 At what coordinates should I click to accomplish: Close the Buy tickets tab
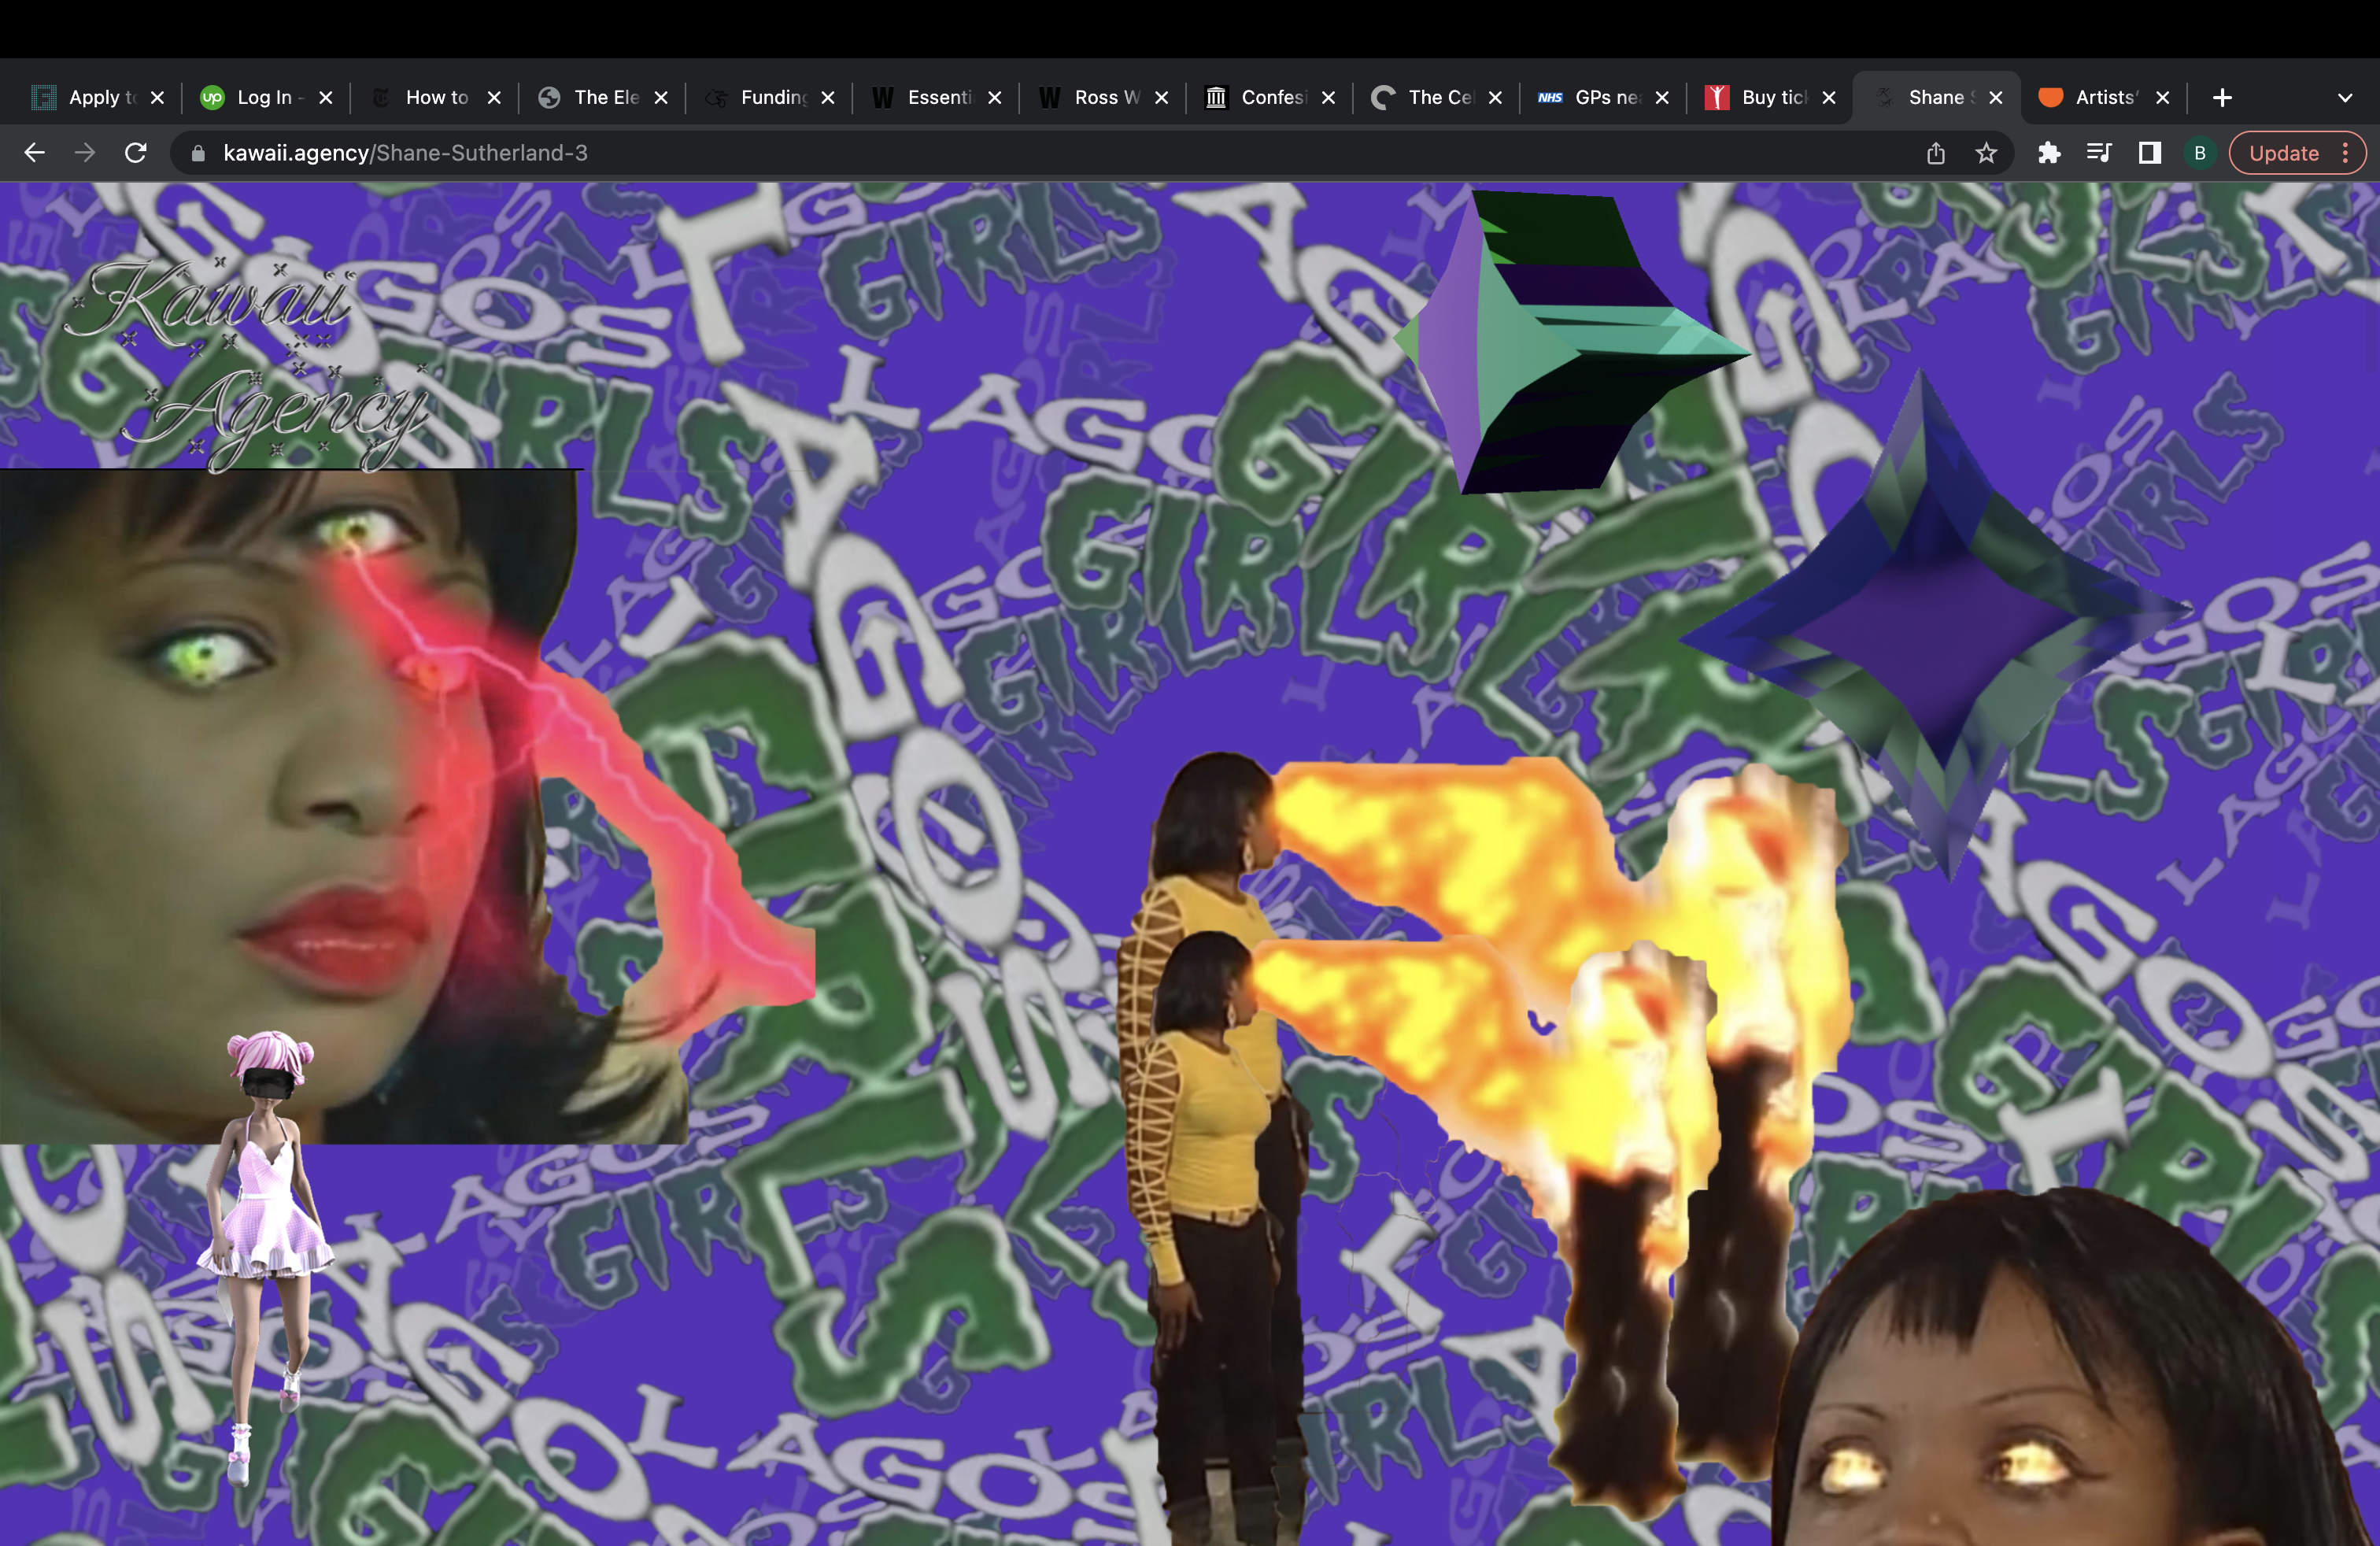[x=1829, y=97]
